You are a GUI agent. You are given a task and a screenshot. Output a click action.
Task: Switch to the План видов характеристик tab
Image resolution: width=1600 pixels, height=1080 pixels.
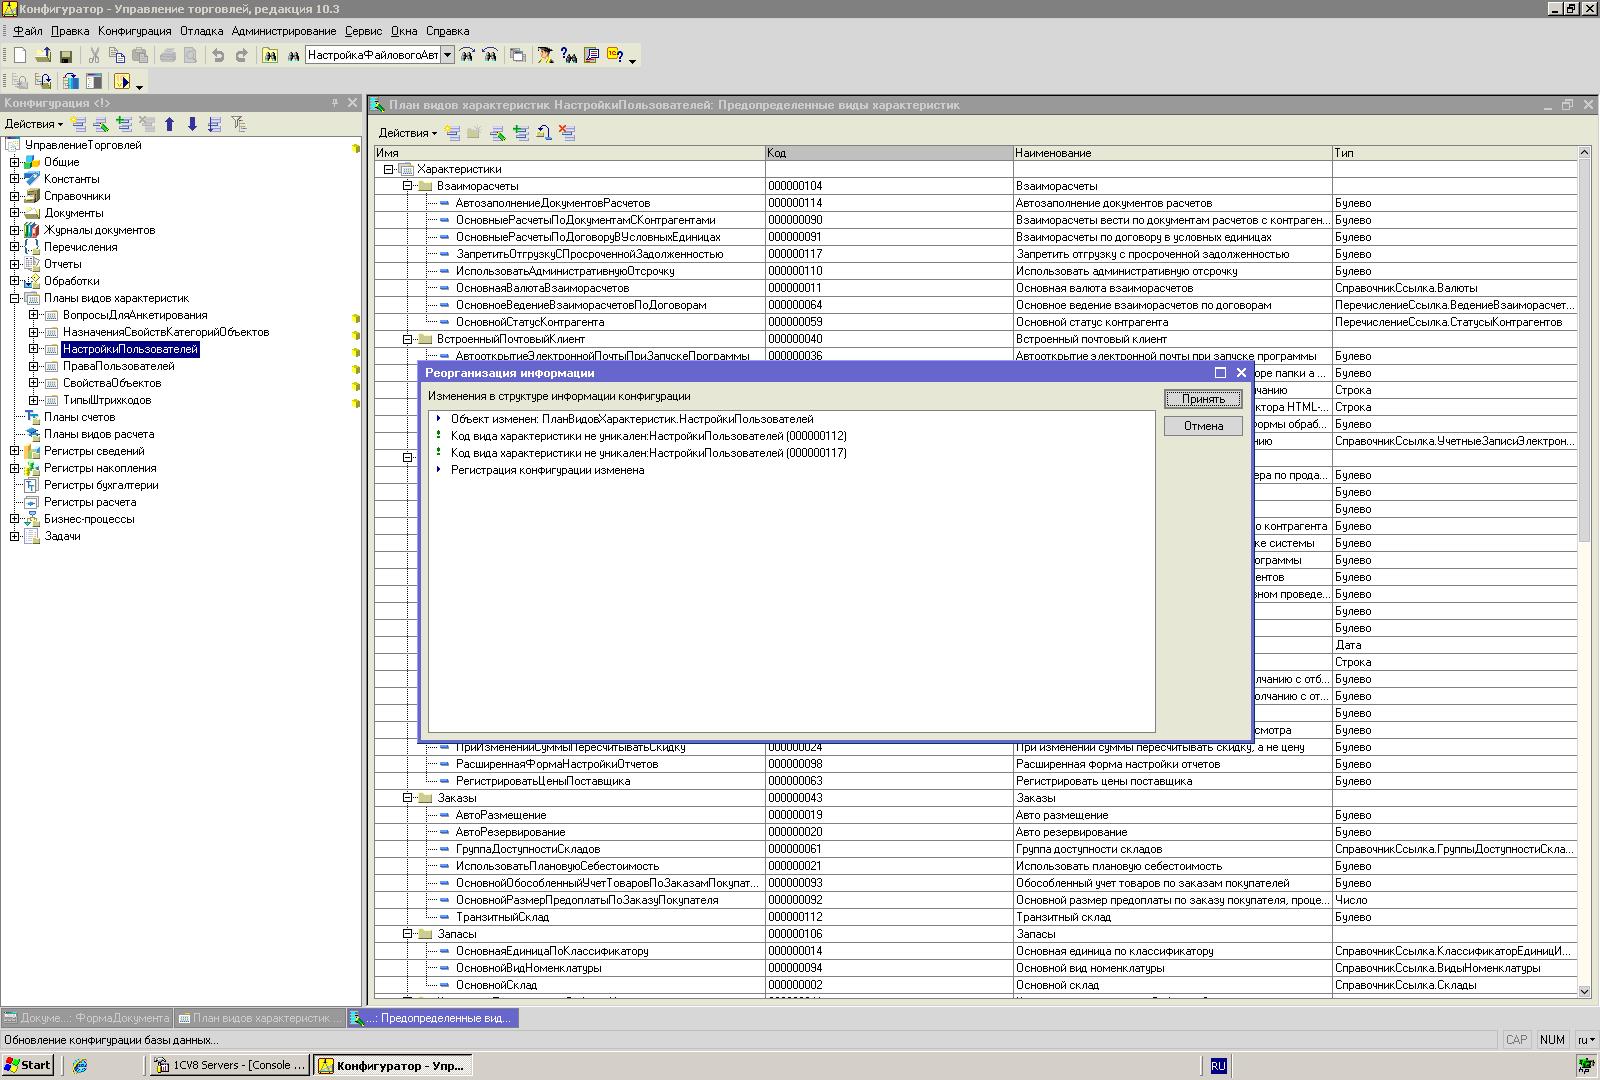(260, 1018)
